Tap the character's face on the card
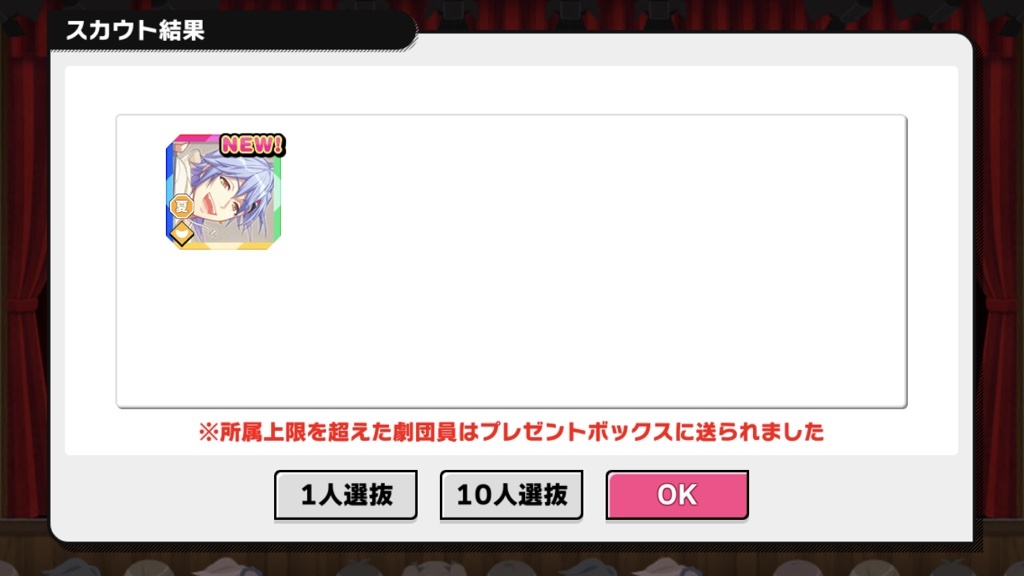Screen dimensions: 1024x576 click(229, 196)
